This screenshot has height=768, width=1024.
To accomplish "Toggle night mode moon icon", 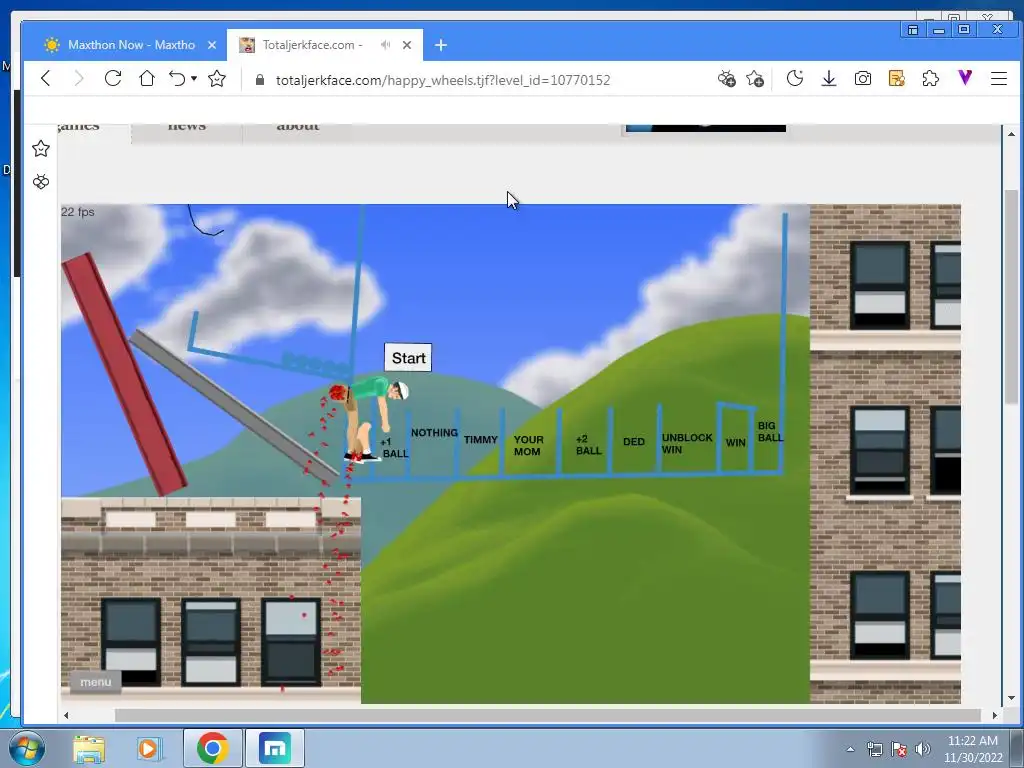I will (795, 79).
